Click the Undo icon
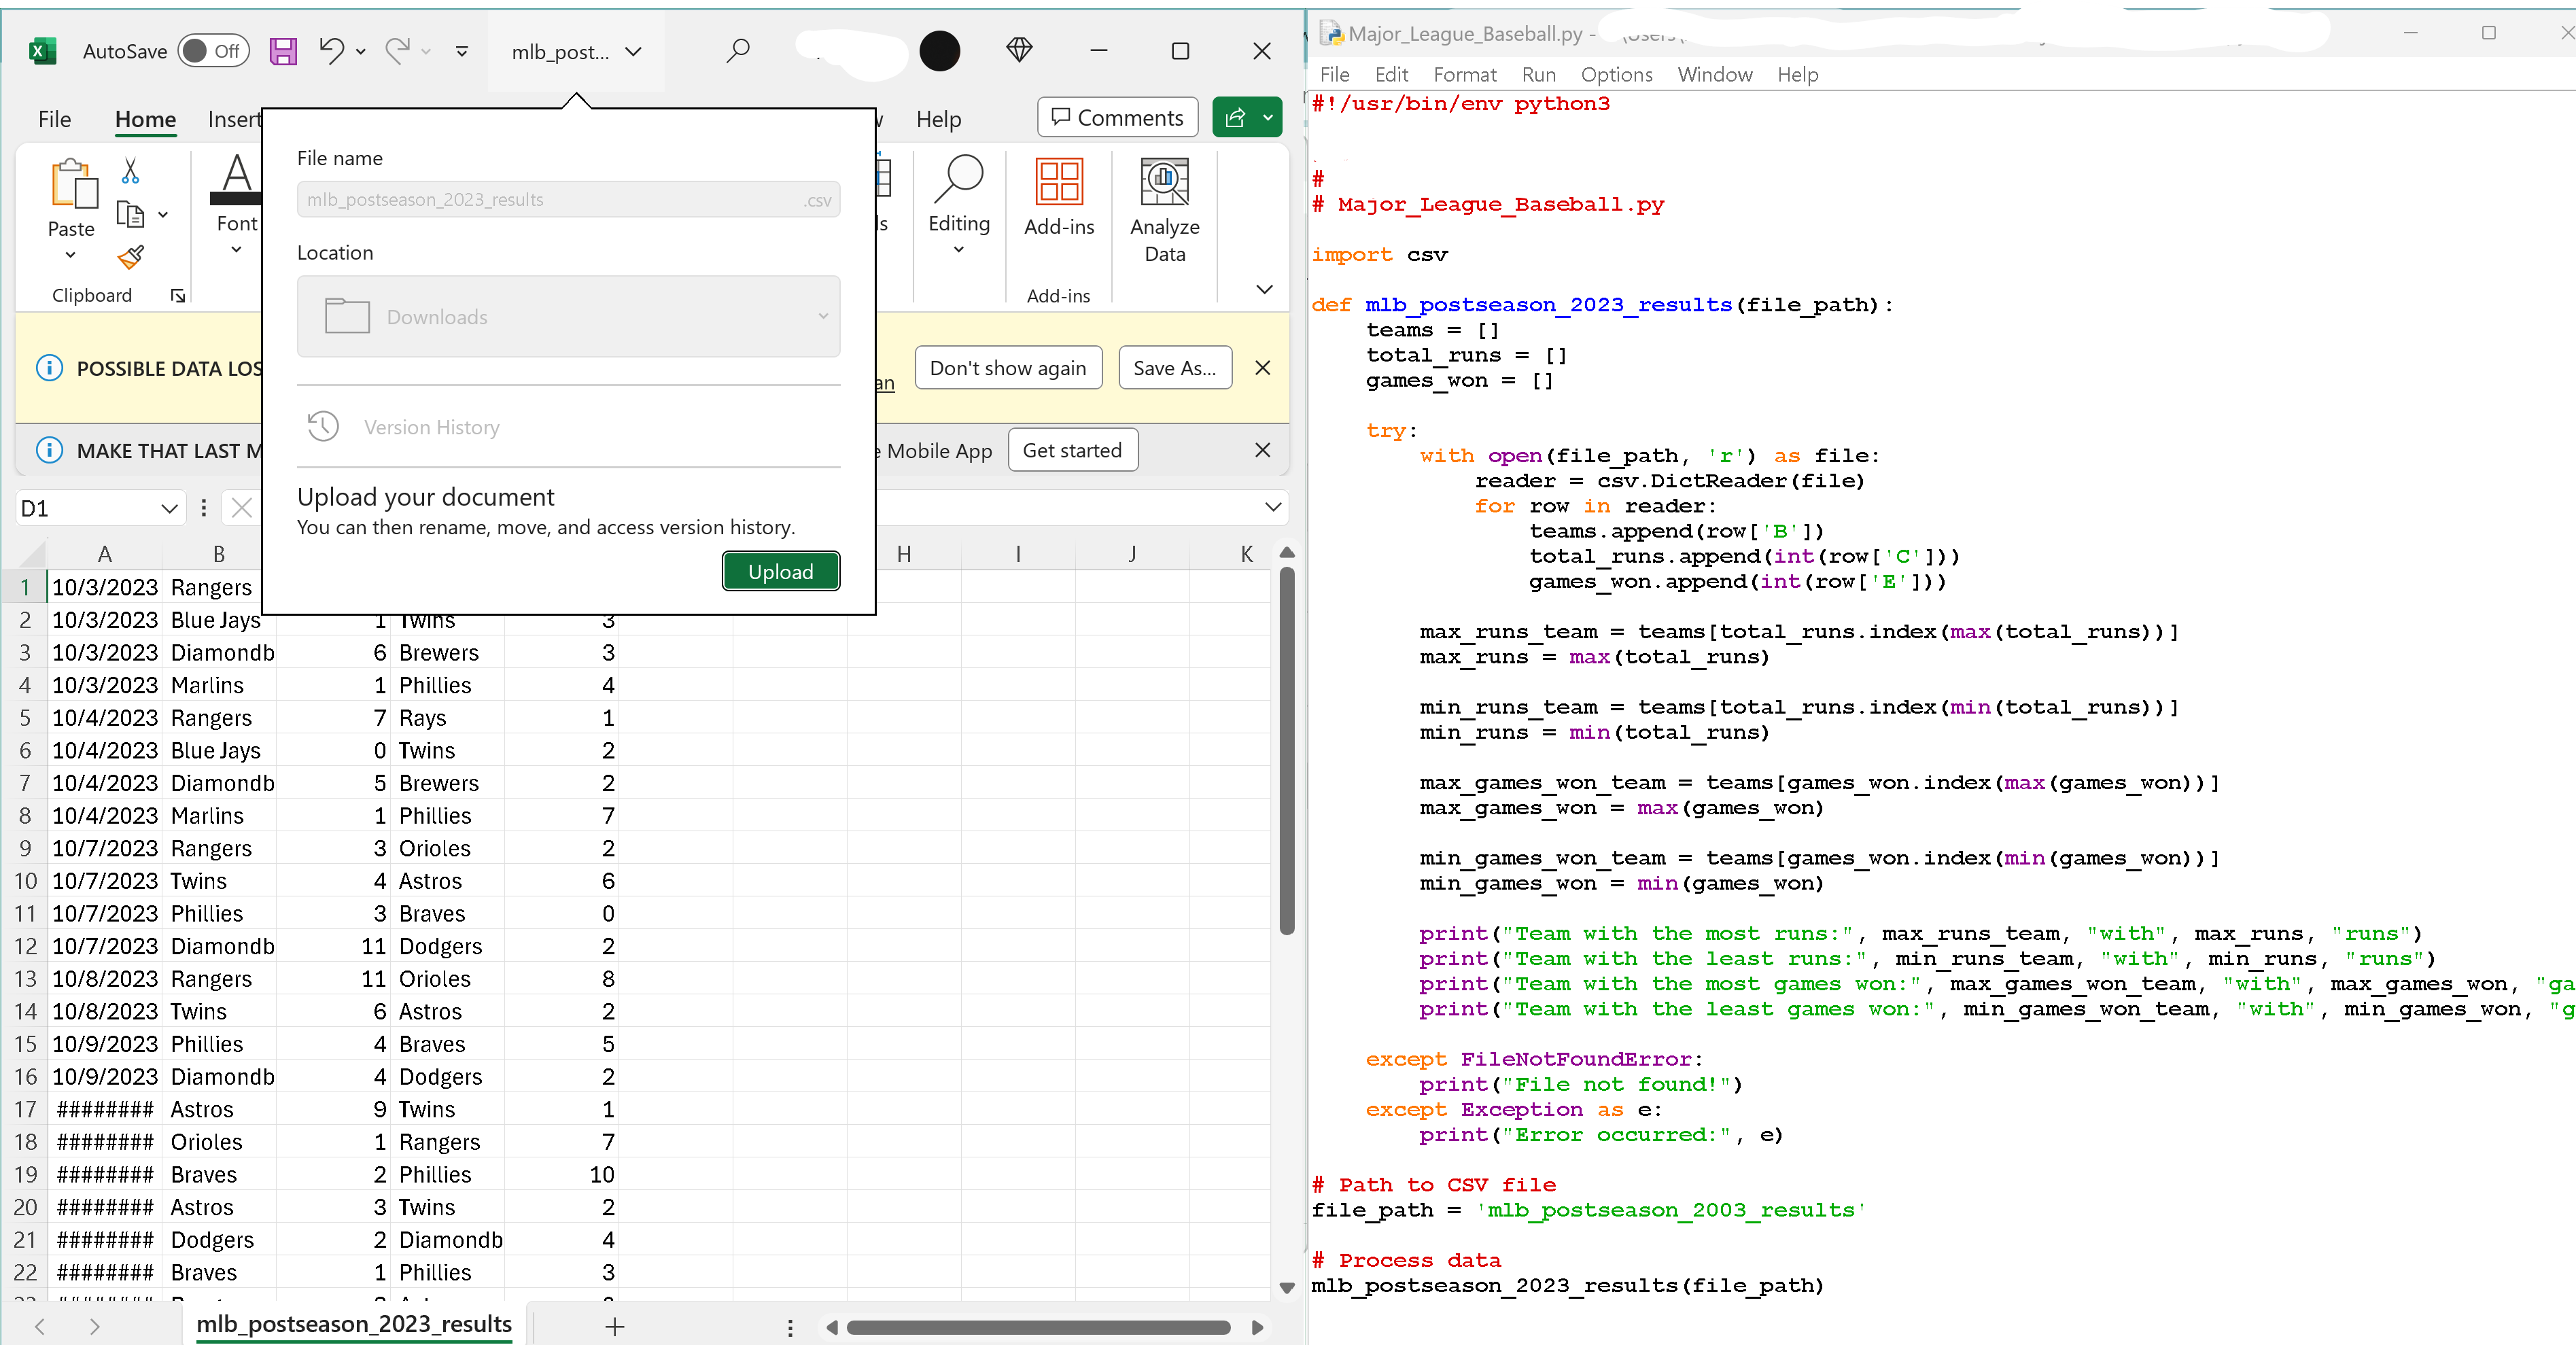Image resolution: width=2576 pixels, height=1345 pixels. (330, 51)
